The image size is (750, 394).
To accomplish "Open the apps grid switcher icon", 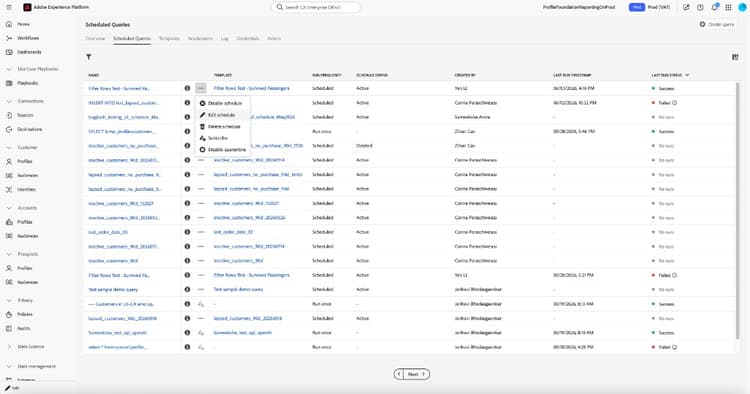I will point(728,7).
